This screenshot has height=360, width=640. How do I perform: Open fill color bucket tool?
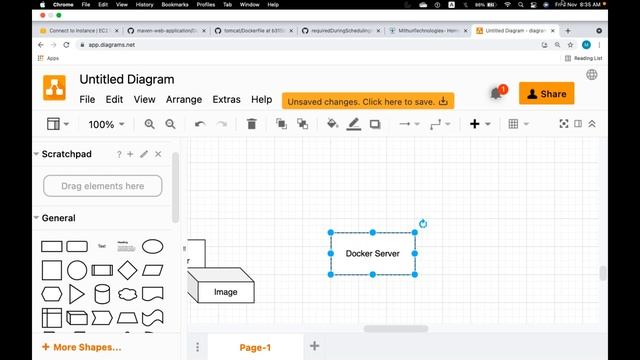coord(333,123)
